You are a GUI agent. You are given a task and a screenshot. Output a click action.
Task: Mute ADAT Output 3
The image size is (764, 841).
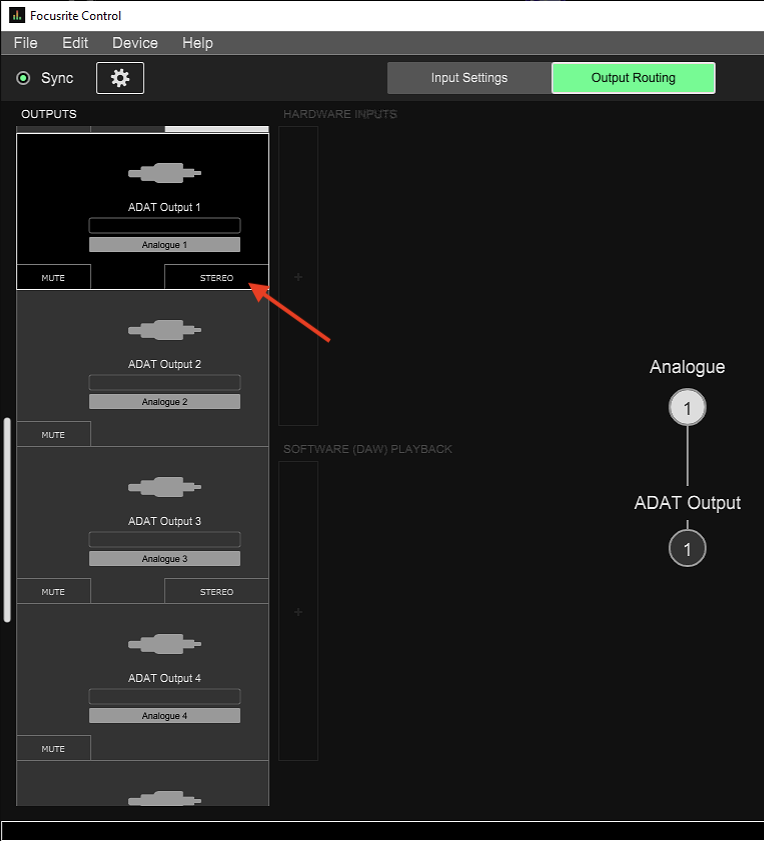[x=53, y=592]
